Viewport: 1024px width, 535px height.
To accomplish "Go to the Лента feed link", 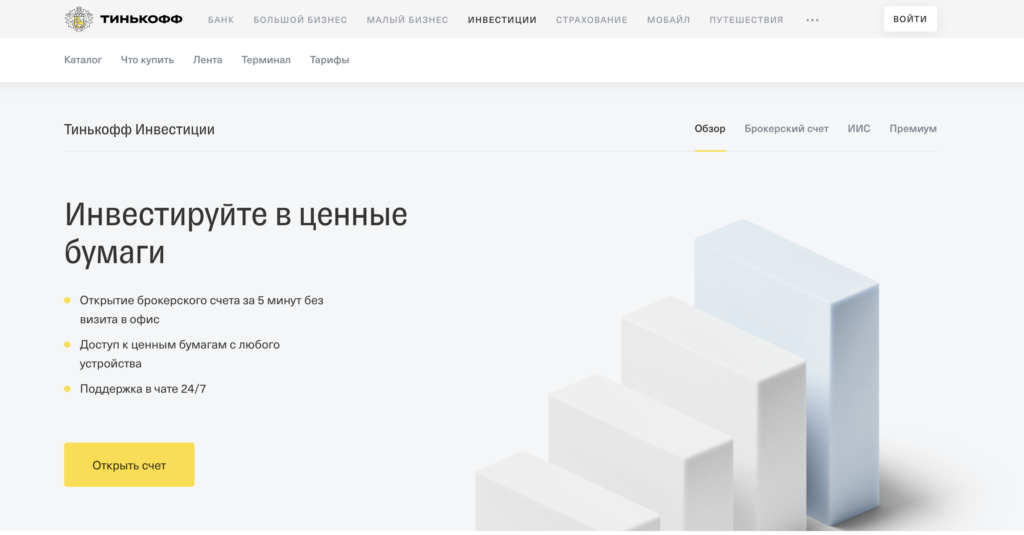I will tap(207, 59).
